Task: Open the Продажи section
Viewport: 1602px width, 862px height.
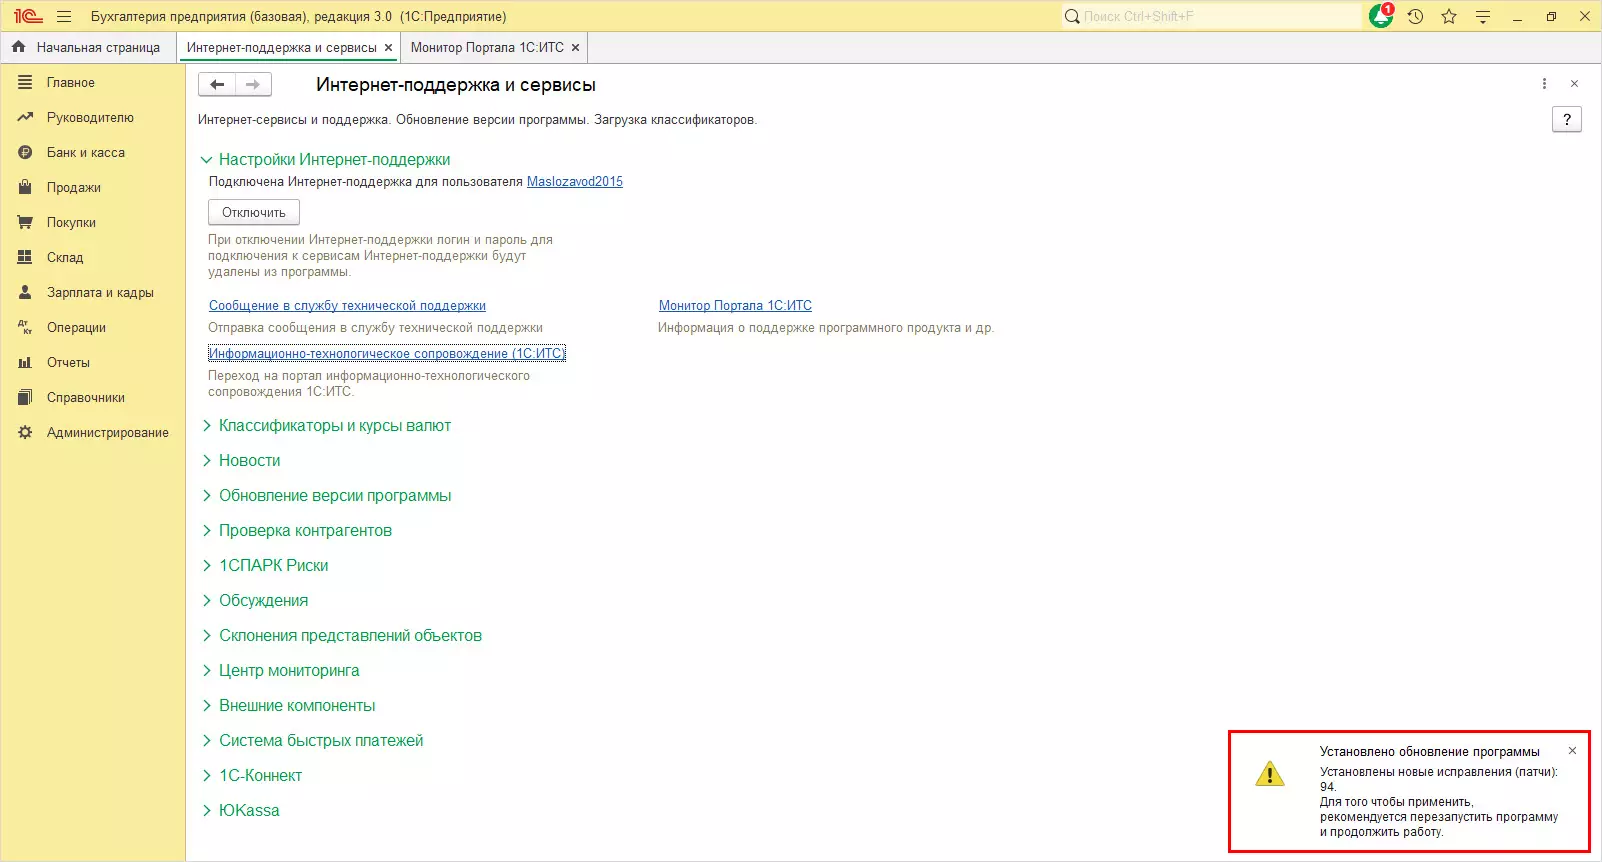Action: pos(74,188)
